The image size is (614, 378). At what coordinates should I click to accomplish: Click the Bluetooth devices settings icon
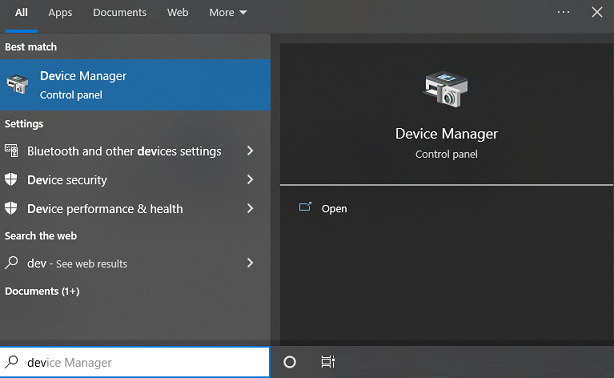pyautogui.click(x=11, y=151)
